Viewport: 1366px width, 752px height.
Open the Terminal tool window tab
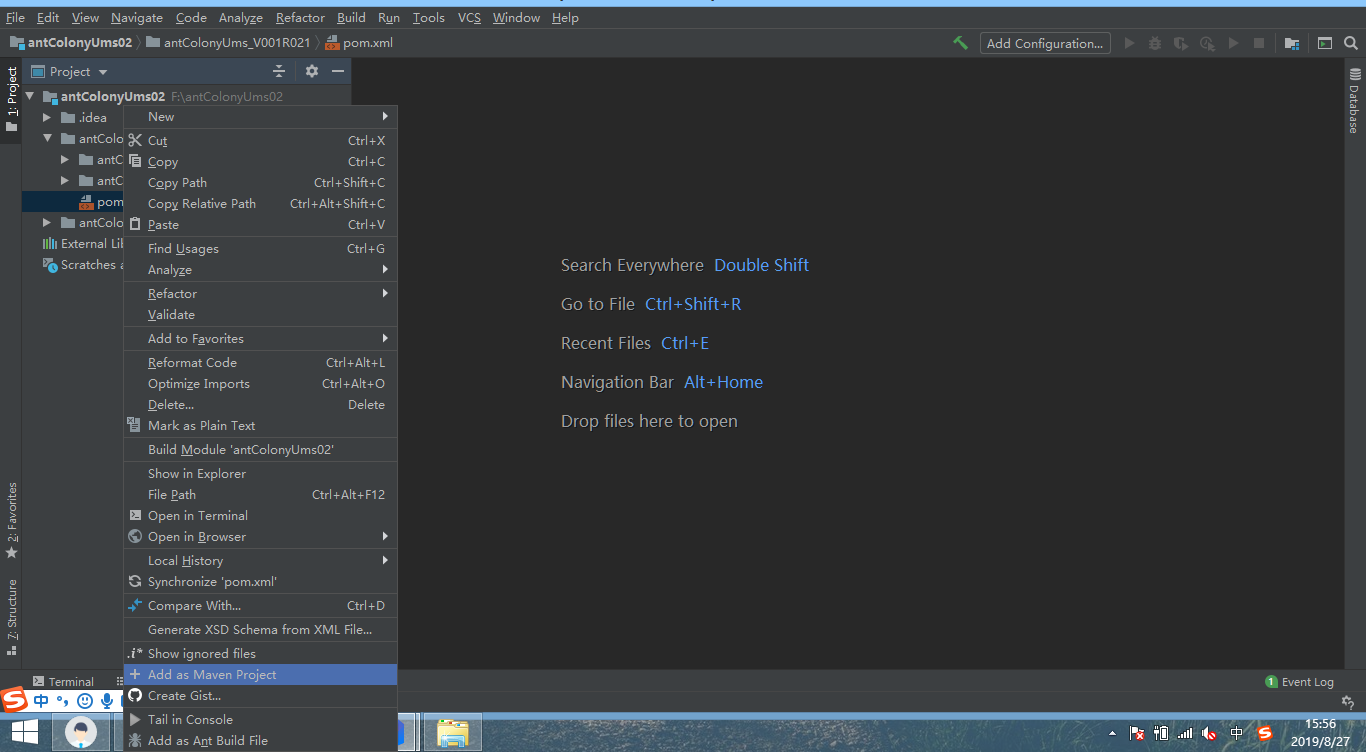[x=63, y=682]
